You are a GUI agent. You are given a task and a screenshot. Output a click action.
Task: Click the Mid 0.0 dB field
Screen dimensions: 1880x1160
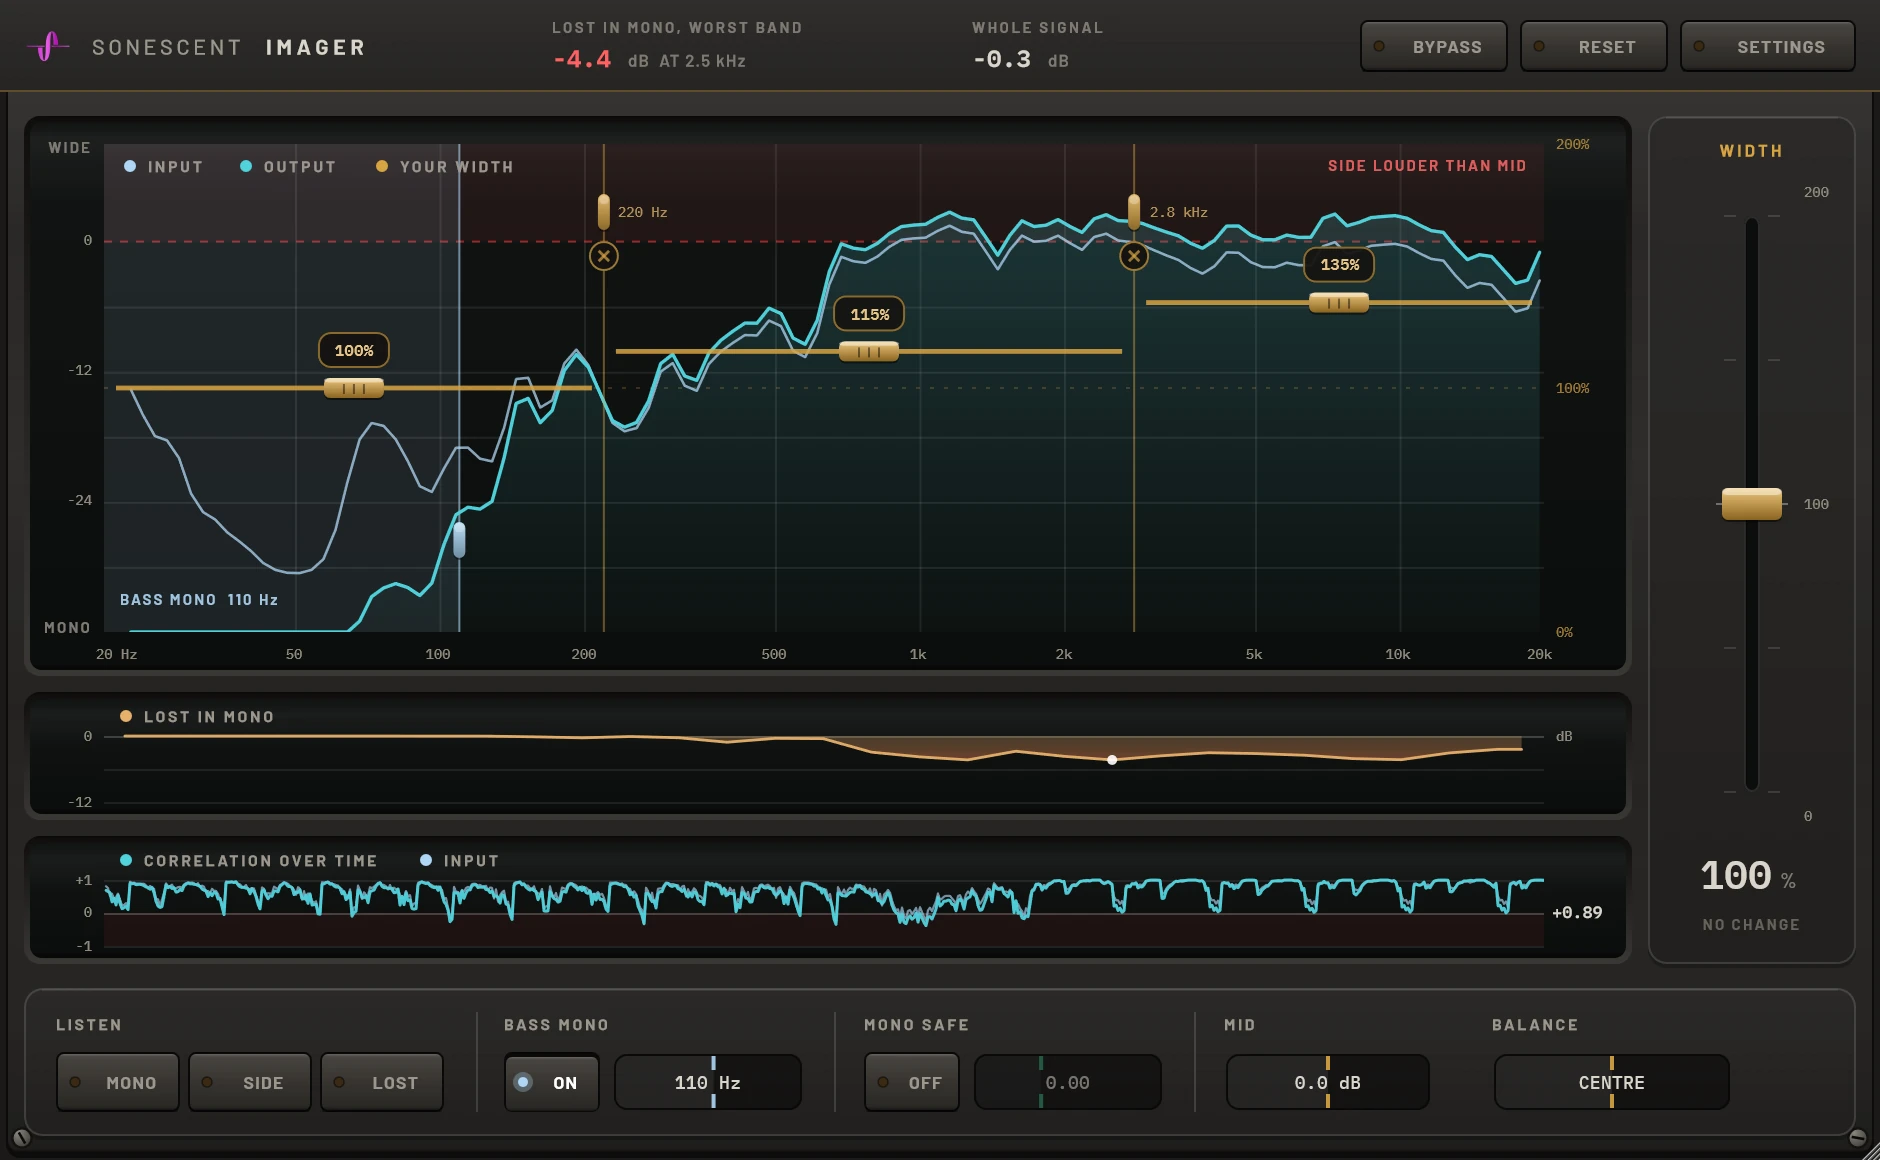click(x=1327, y=1082)
